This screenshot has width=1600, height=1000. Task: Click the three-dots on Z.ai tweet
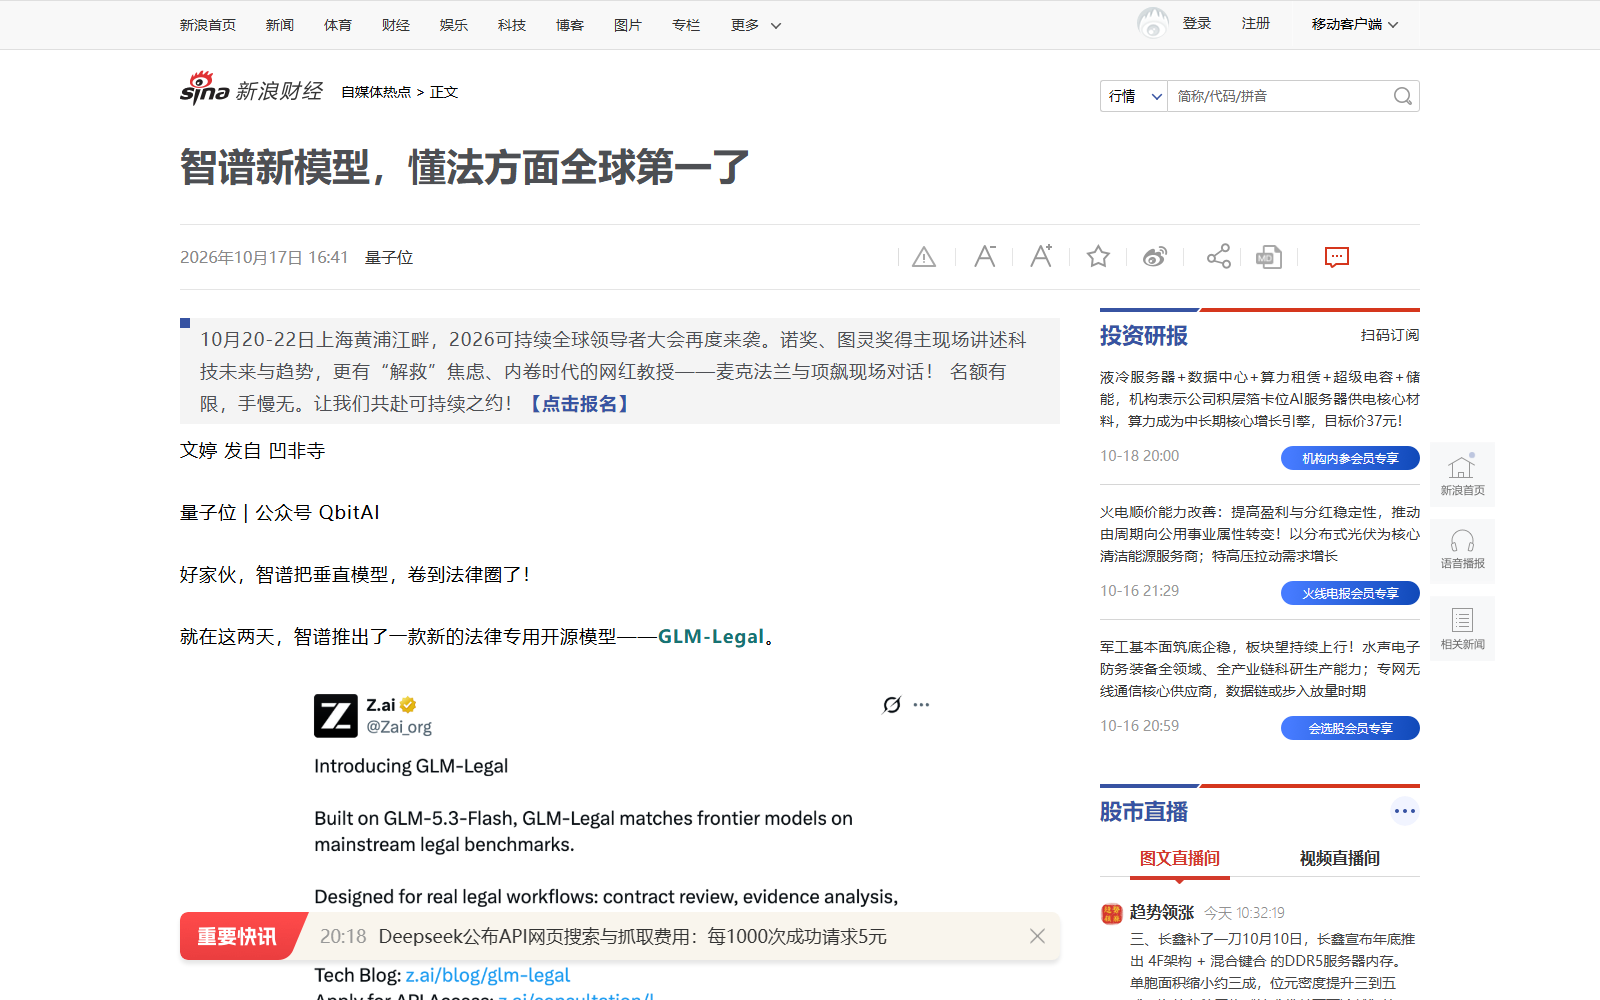921,705
